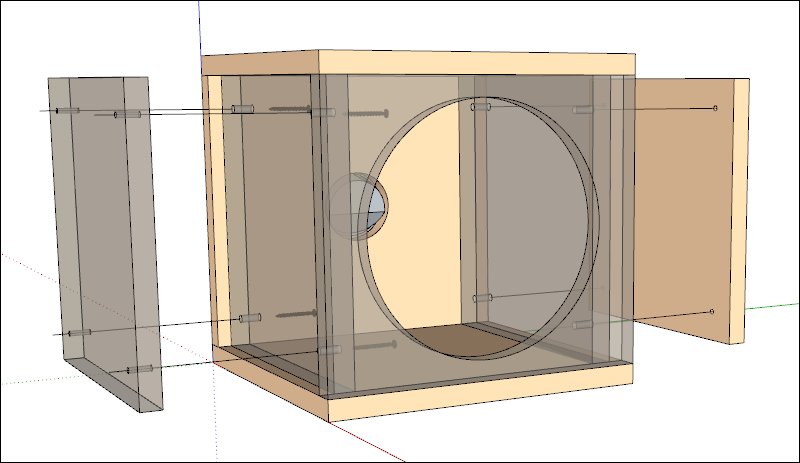Click the upper hole on right panel

(x=714, y=108)
